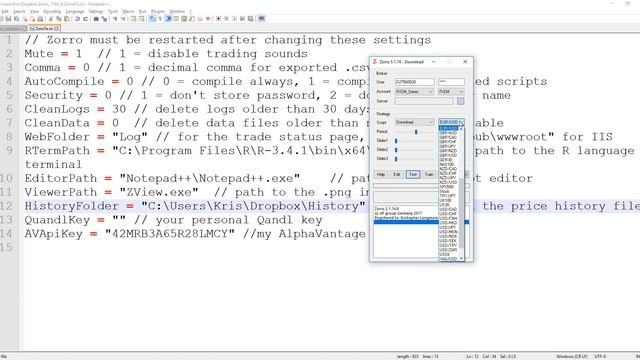The image size is (640, 360).
Task: Click the Undo arrow toolbar icon
Action: click(78, 19)
